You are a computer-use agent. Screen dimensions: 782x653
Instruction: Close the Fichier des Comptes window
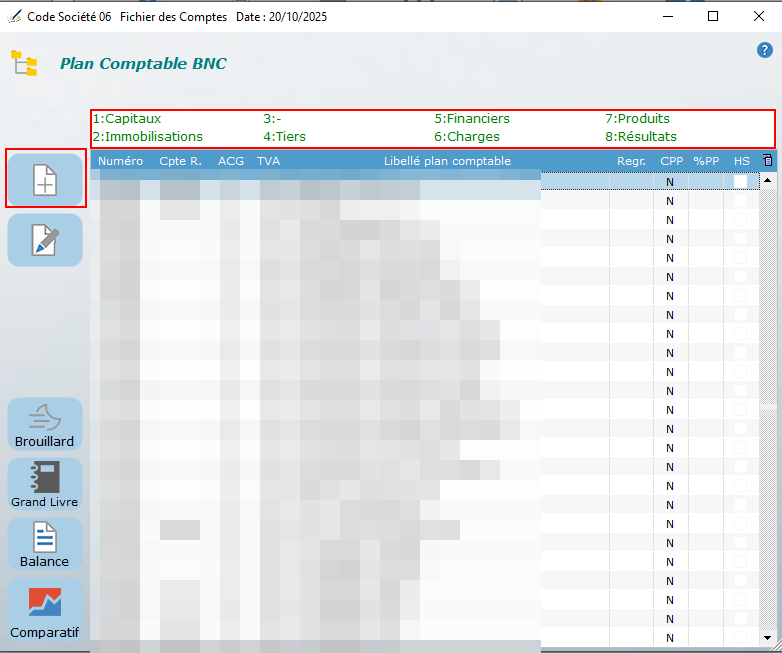pos(759,16)
